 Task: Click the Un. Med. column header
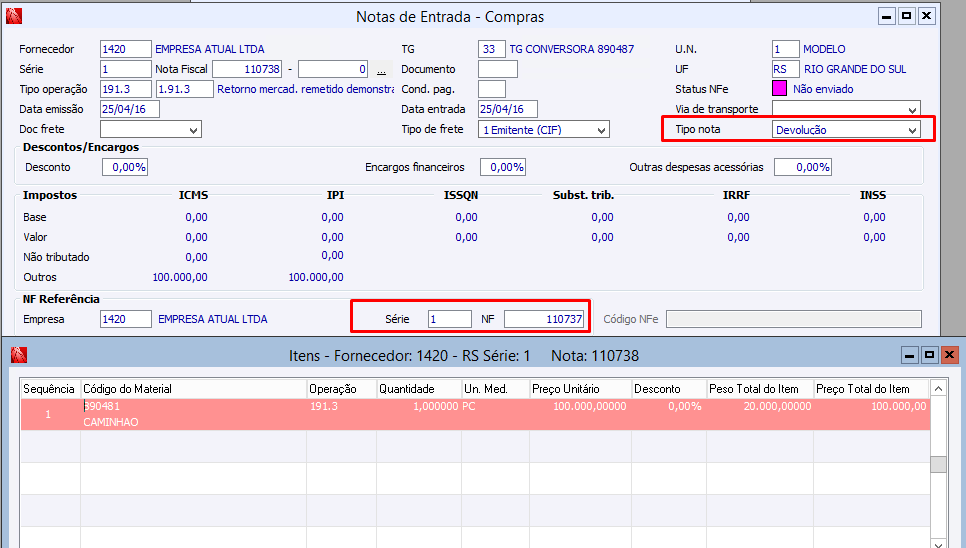(496, 389)
